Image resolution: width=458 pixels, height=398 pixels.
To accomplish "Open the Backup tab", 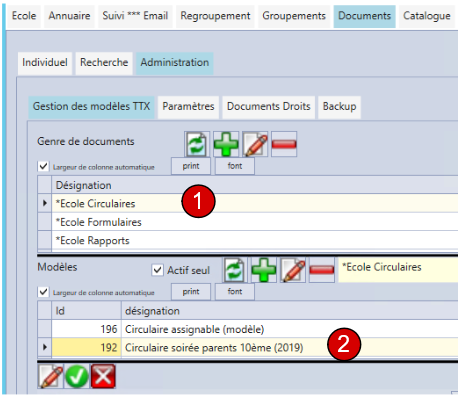I will [339, 107].
